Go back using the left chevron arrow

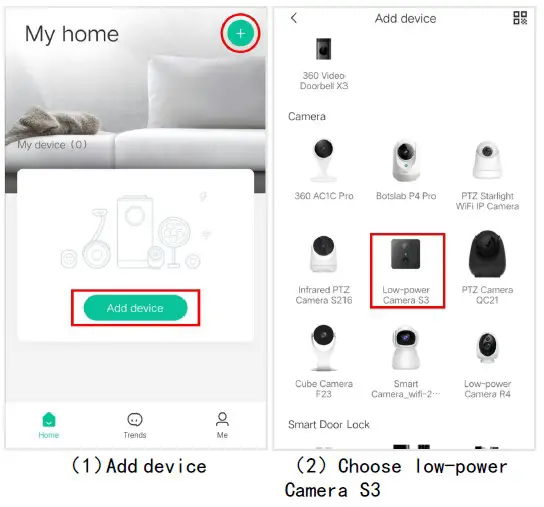coord(294,18)
